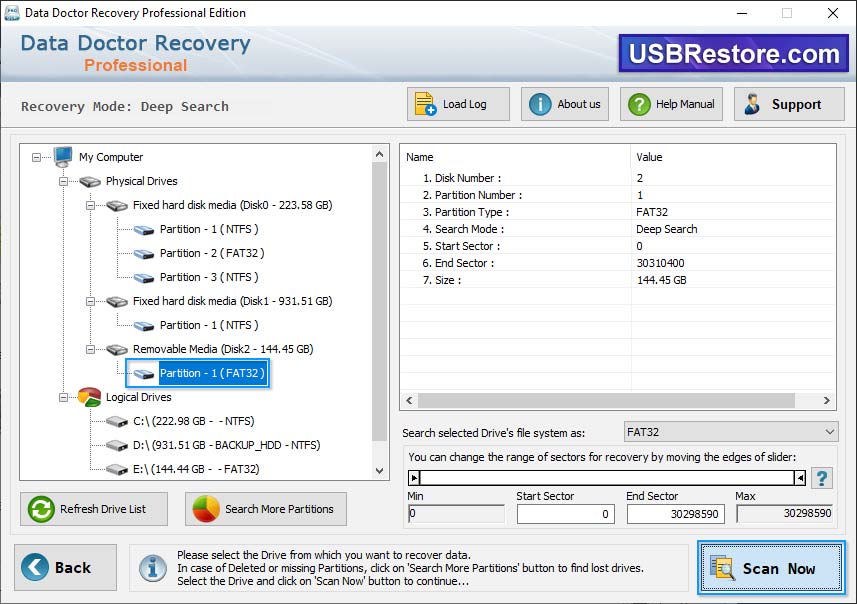Click the Refresh Drive List green arrows icon
The height and width of the screenshot is (604, 857).
[41, 509]
